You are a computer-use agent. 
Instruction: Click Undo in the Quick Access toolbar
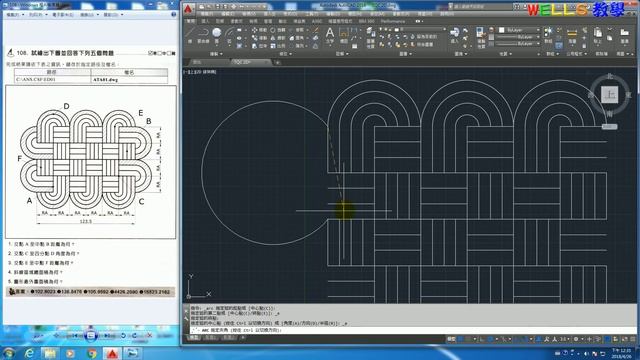(x=242, y=7)
